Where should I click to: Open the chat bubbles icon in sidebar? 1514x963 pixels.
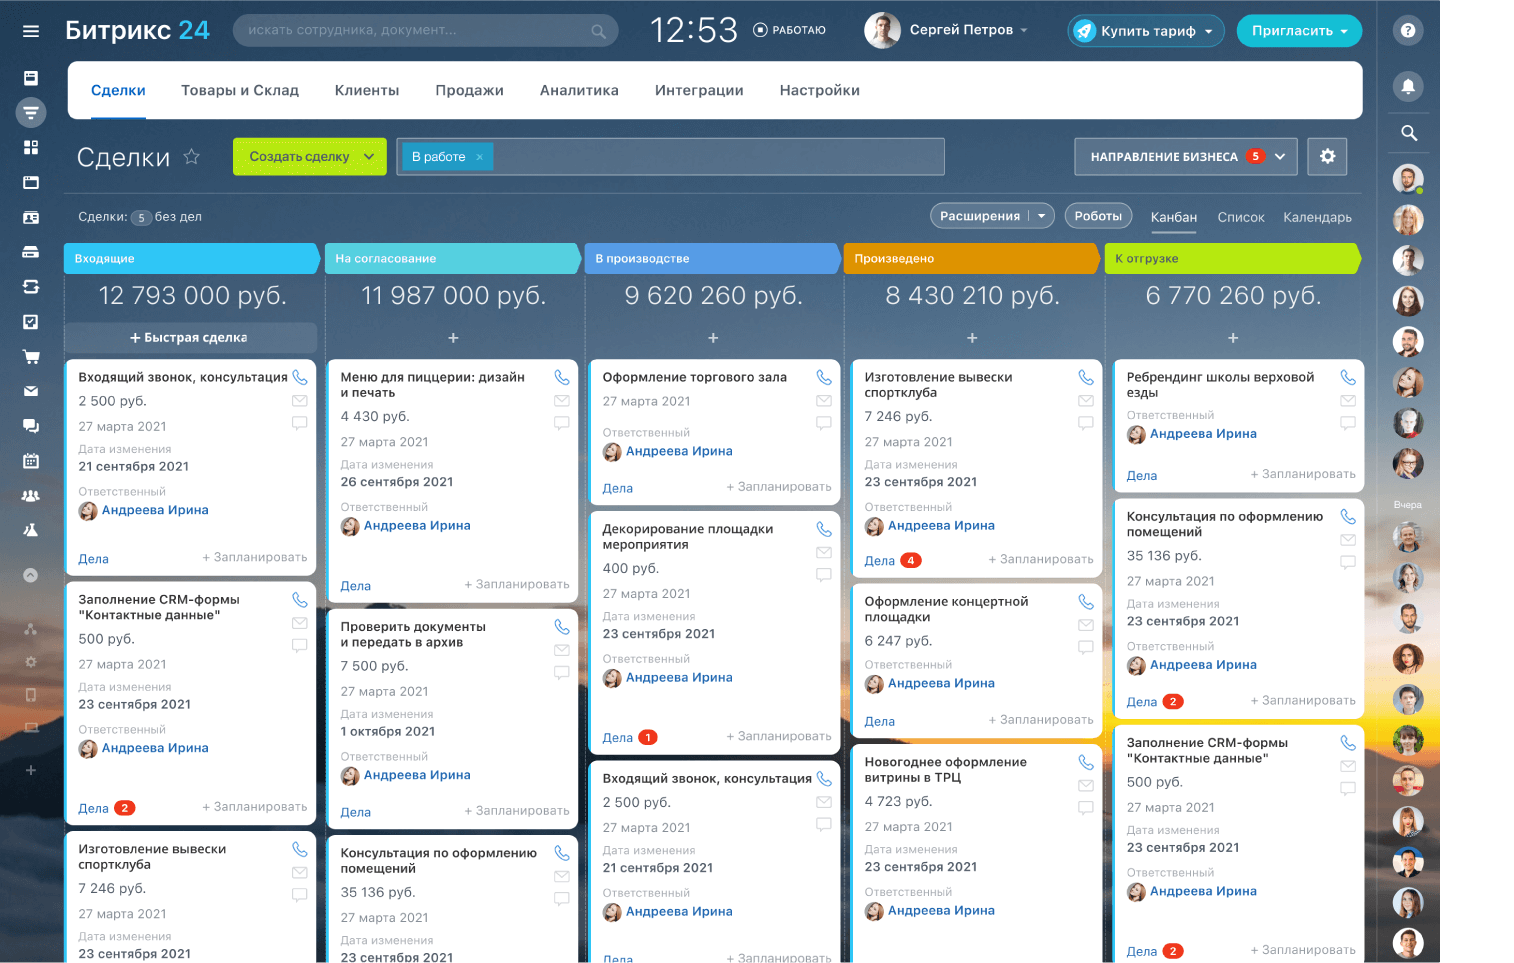pos(31,426)
